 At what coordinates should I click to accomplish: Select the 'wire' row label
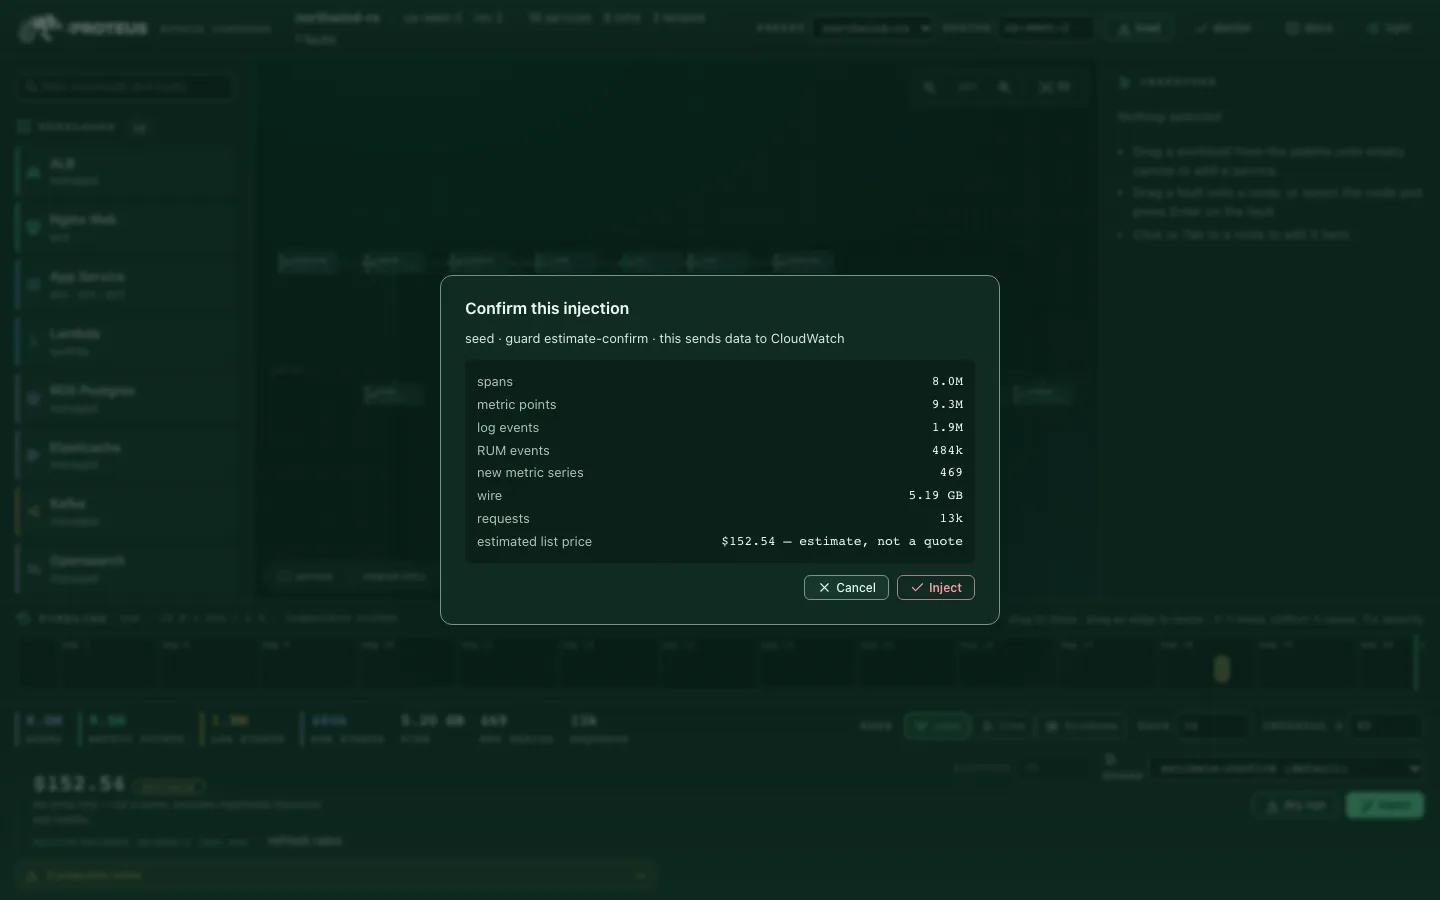click(x=489, y=496)
